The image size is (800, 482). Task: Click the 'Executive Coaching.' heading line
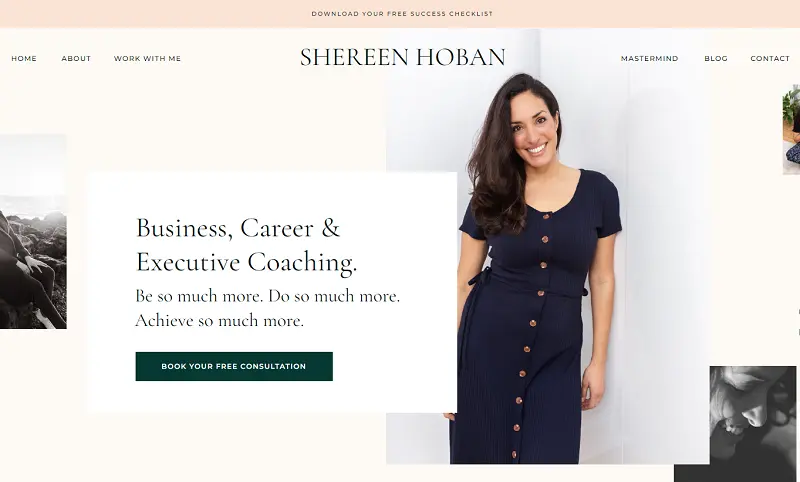(246, 262)
